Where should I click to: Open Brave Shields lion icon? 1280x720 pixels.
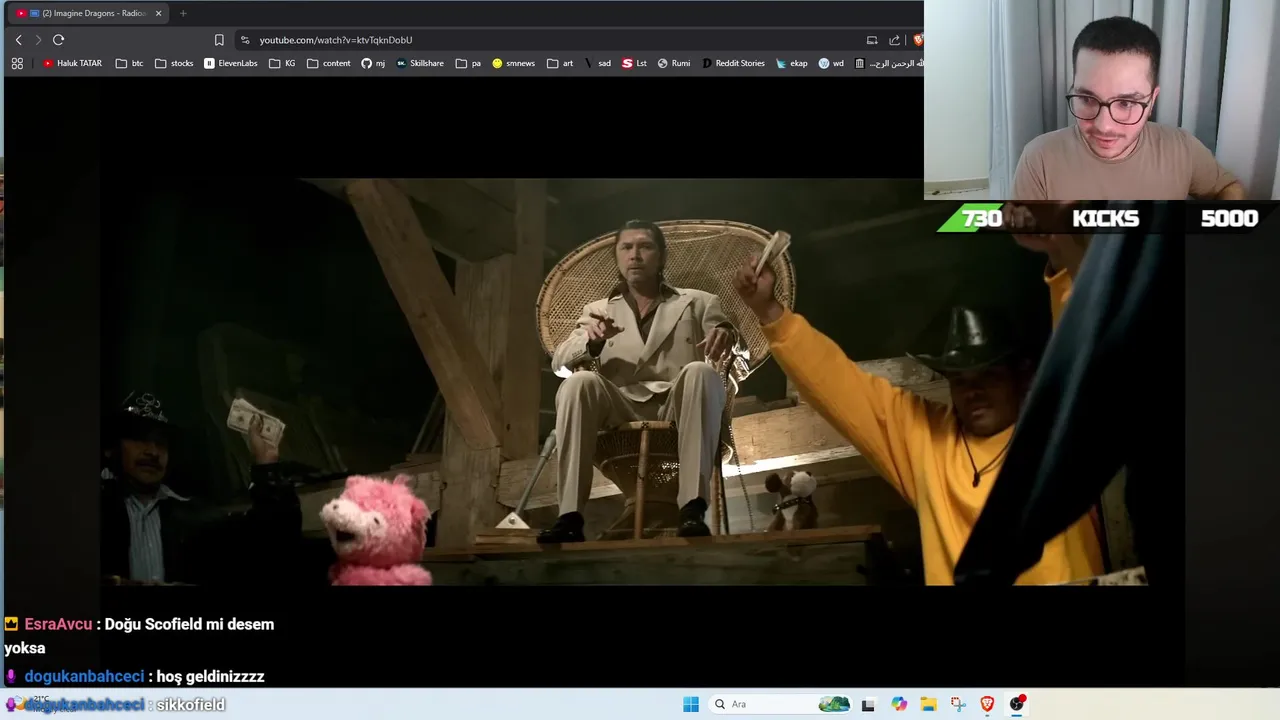(x=918, y=40)
